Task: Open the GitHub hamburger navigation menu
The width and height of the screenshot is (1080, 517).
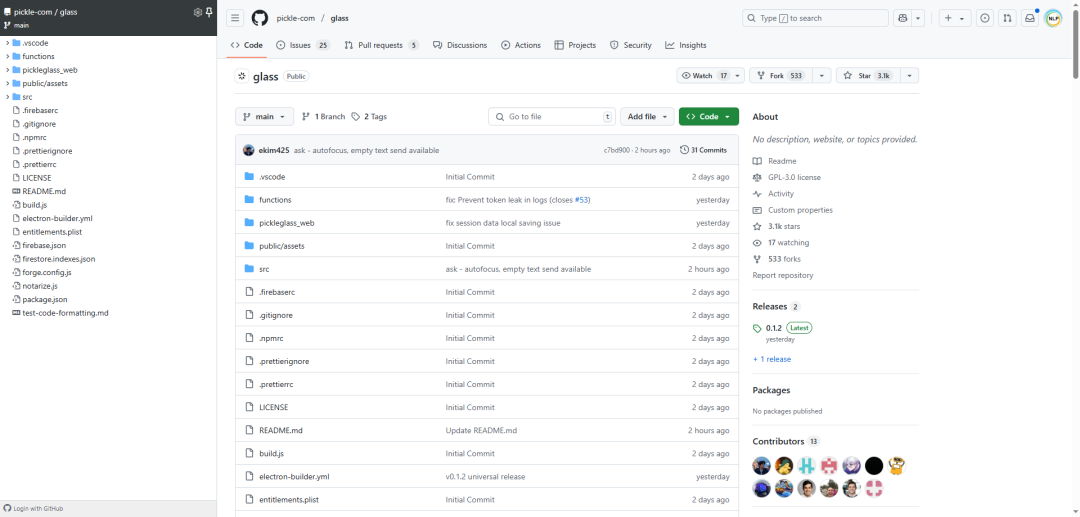Action: coord(236,19)
